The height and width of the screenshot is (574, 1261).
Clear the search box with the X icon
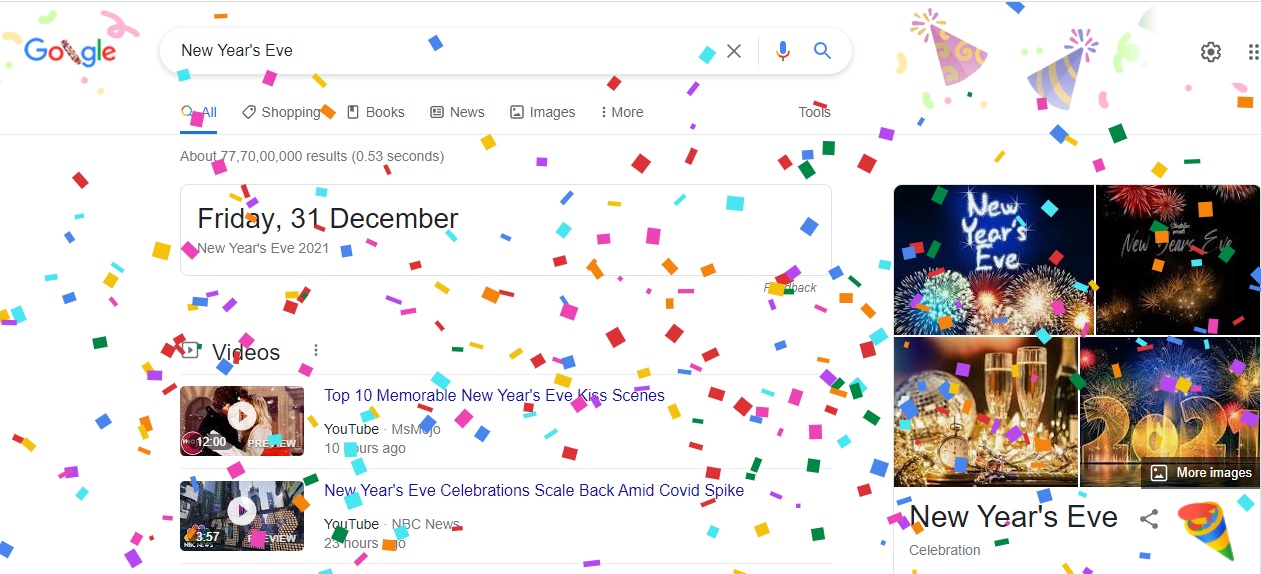pos(734,51)
